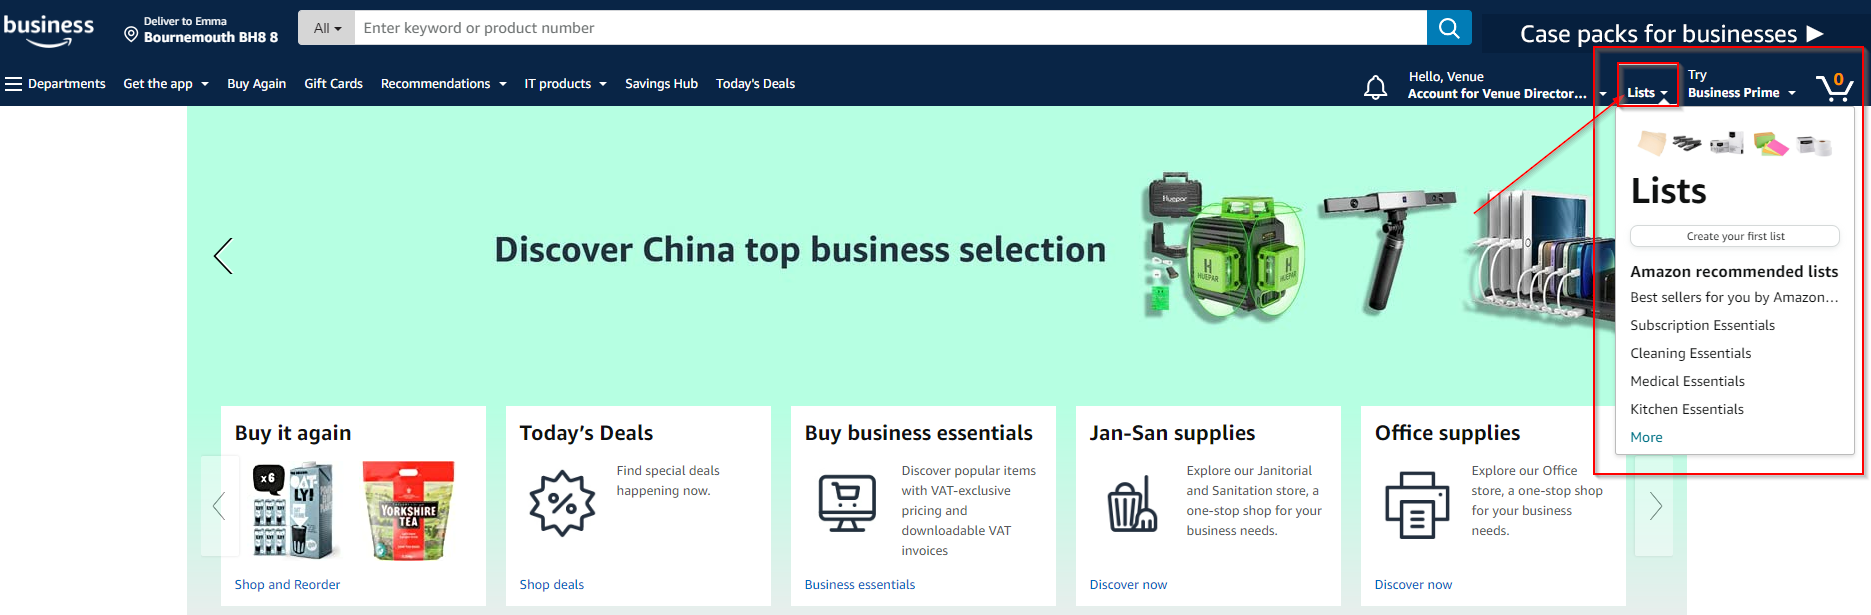
Task: Select Gift Cards in navigation bar
Action: point(333,84)
